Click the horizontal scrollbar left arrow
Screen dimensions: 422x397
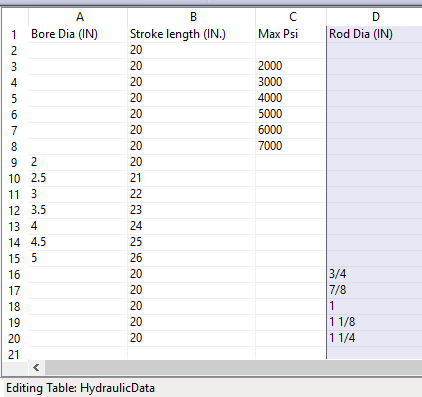(36, 367)
